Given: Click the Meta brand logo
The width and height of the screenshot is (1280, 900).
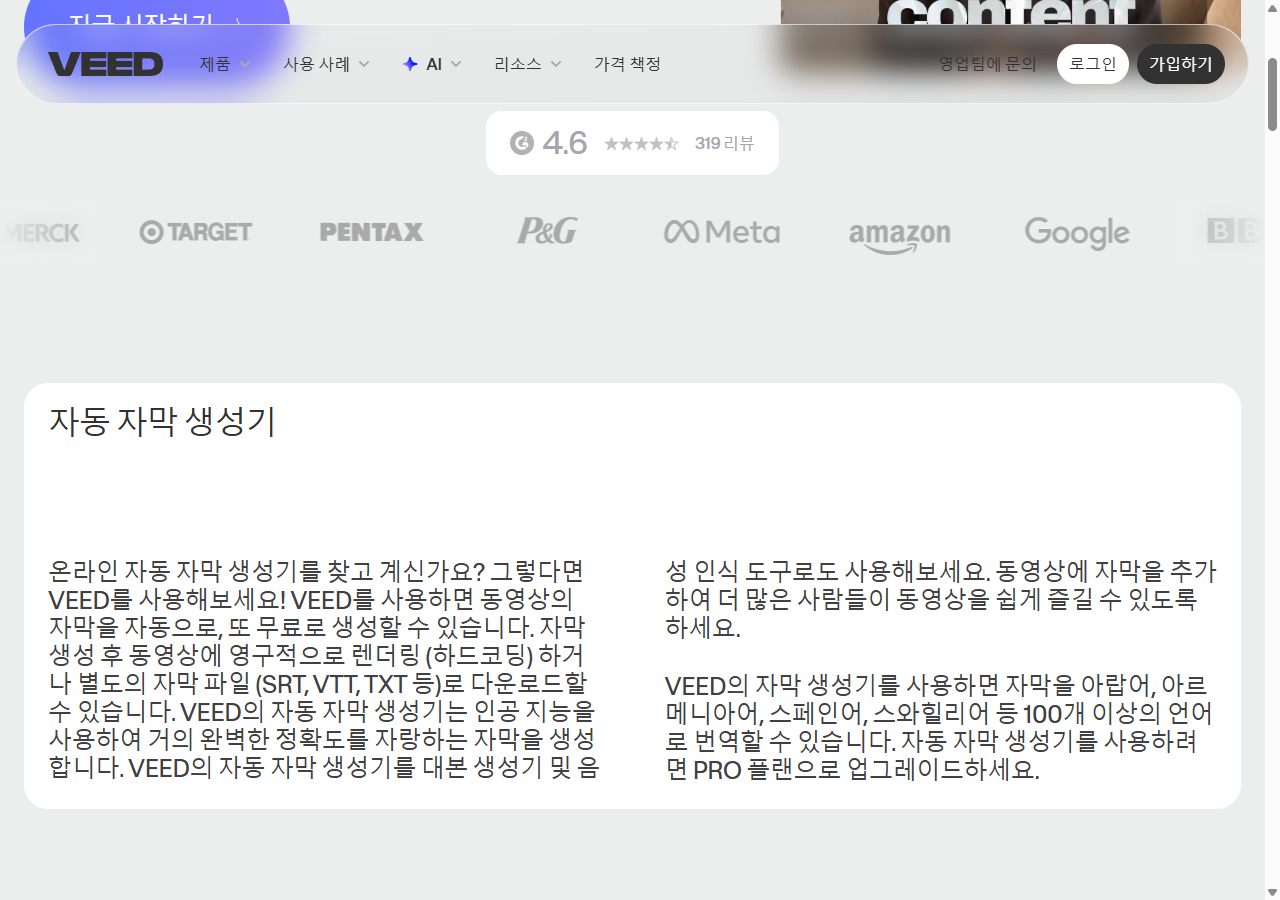Looking at the screenshot, I should [721, 232].
